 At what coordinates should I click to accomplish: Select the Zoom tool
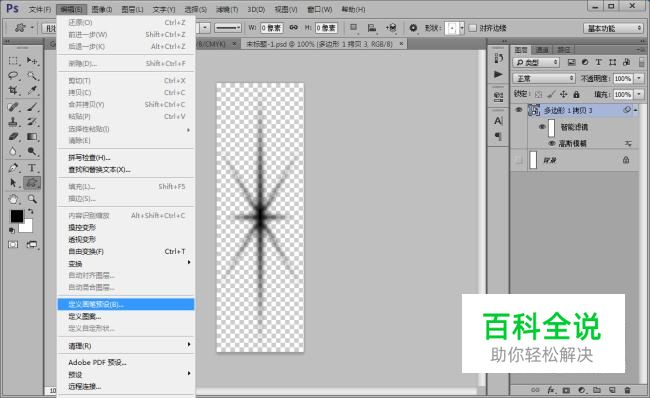(x=32, y=199)
